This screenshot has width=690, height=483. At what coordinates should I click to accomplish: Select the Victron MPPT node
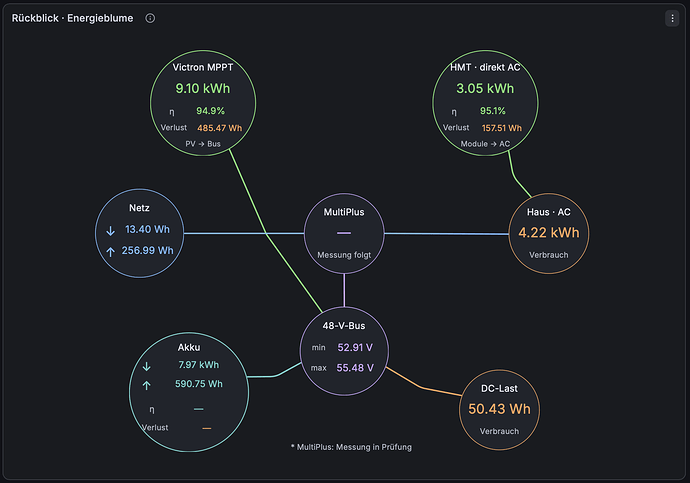tap(203, 103)
